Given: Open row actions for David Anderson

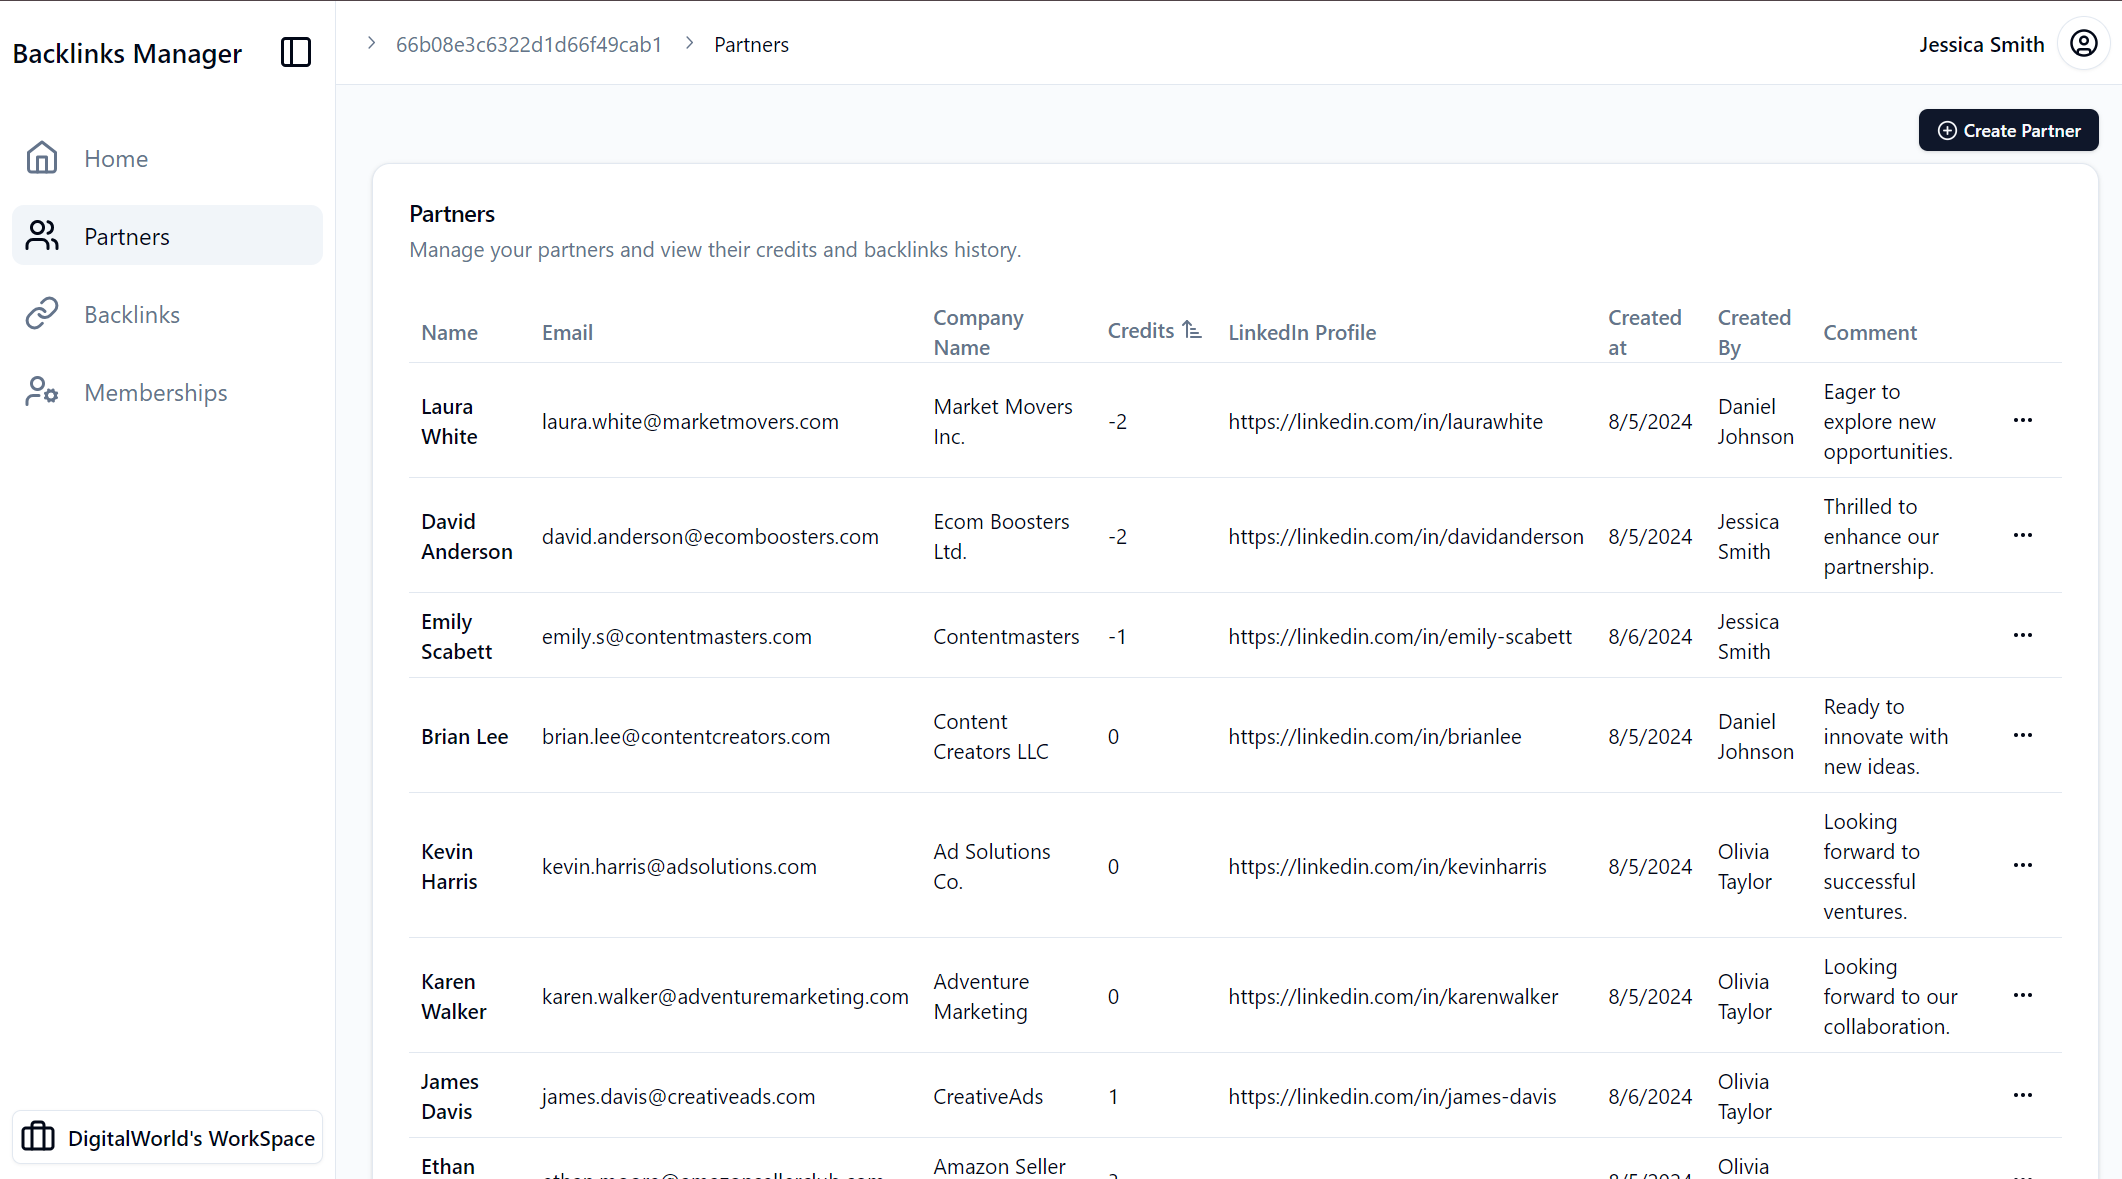Looking at the screenshot, I should (2022, 535).
